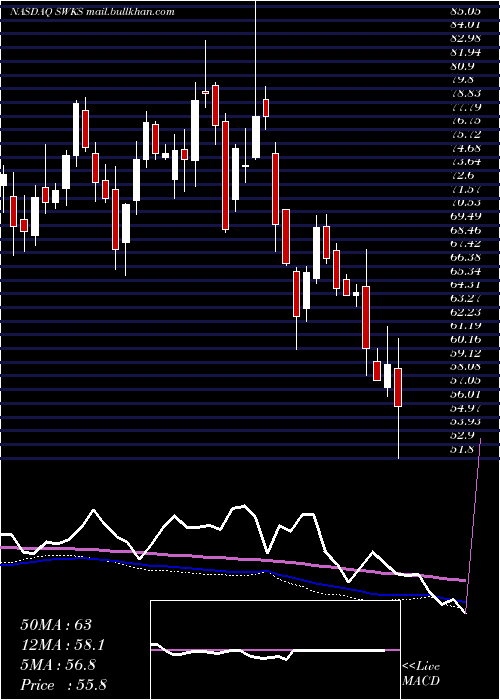Viewport: 500px width, 700px height.
Task: Select the 63.27 price level label
Action: [x=466, y=300]
